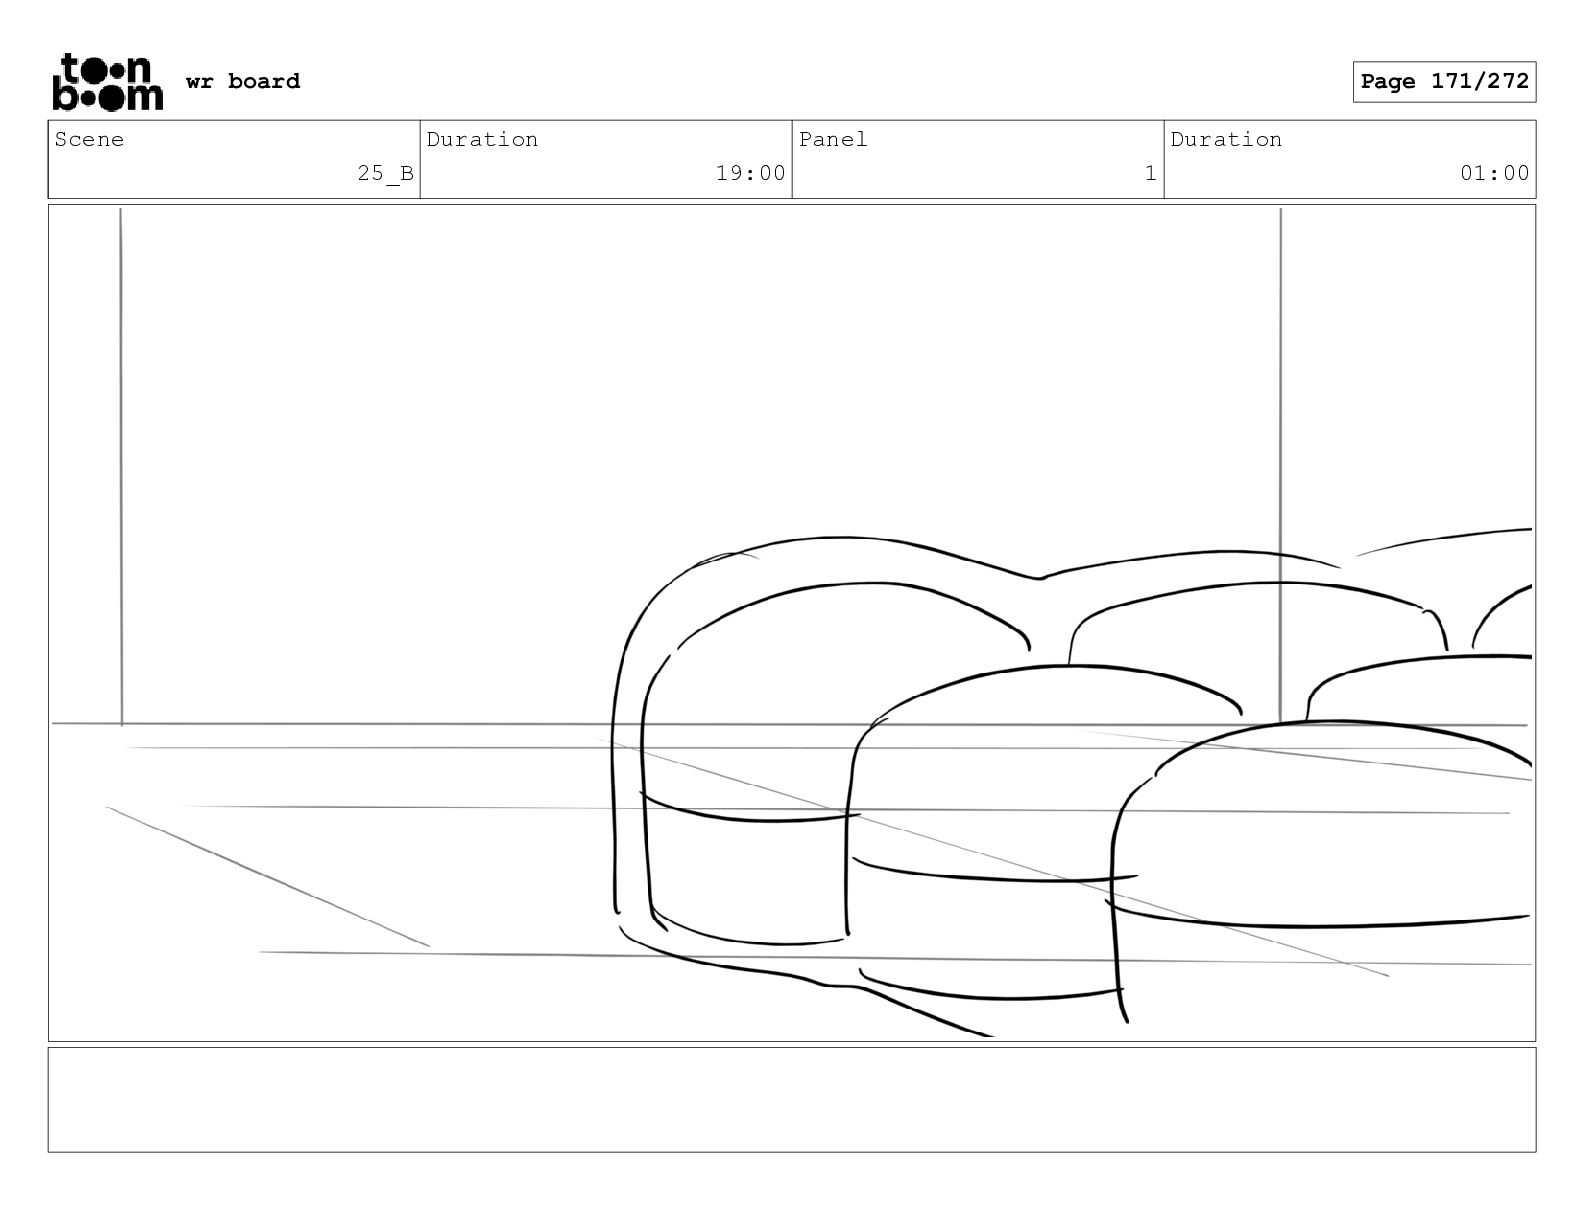Select scene duration value '19:00'
Screen dimensions: 1584x1224
pos(750,174)
